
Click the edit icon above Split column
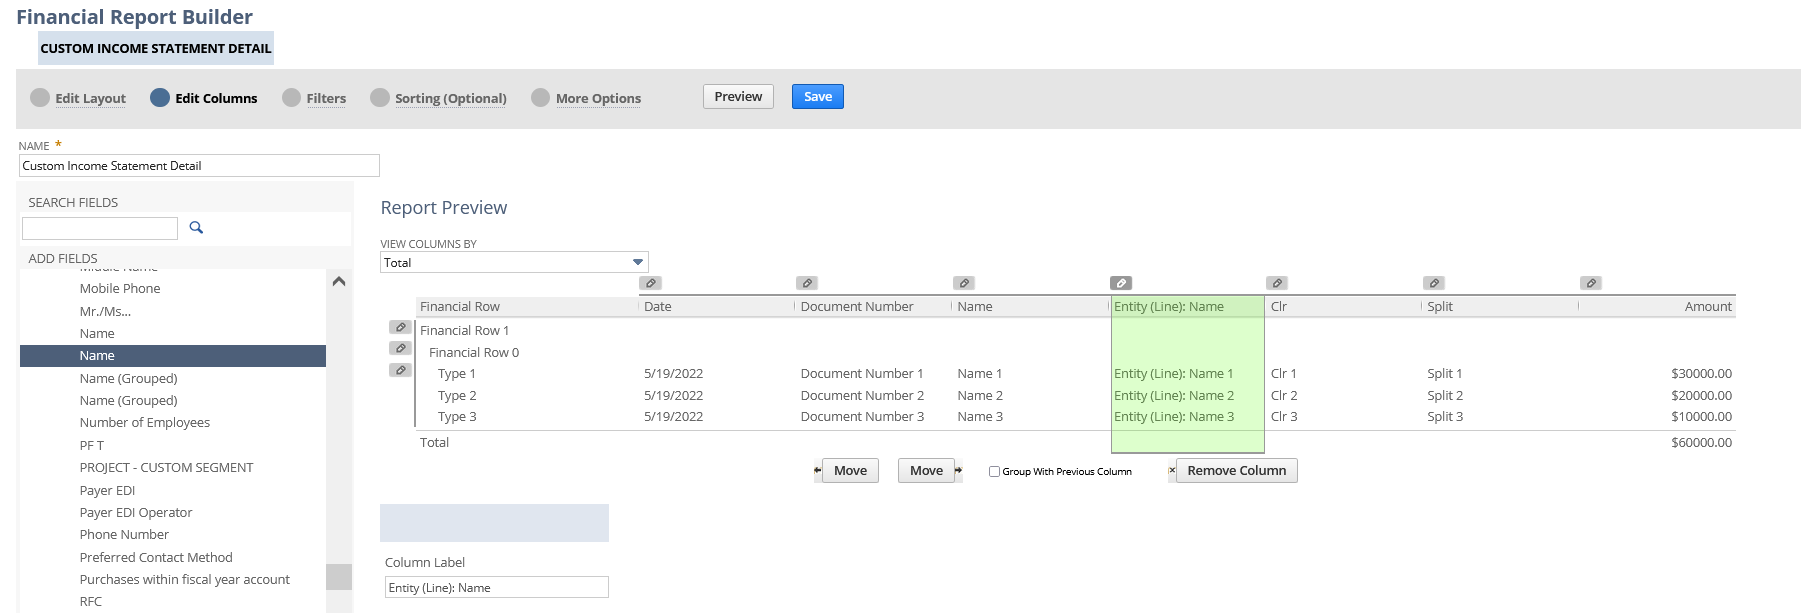point(1434,283)
